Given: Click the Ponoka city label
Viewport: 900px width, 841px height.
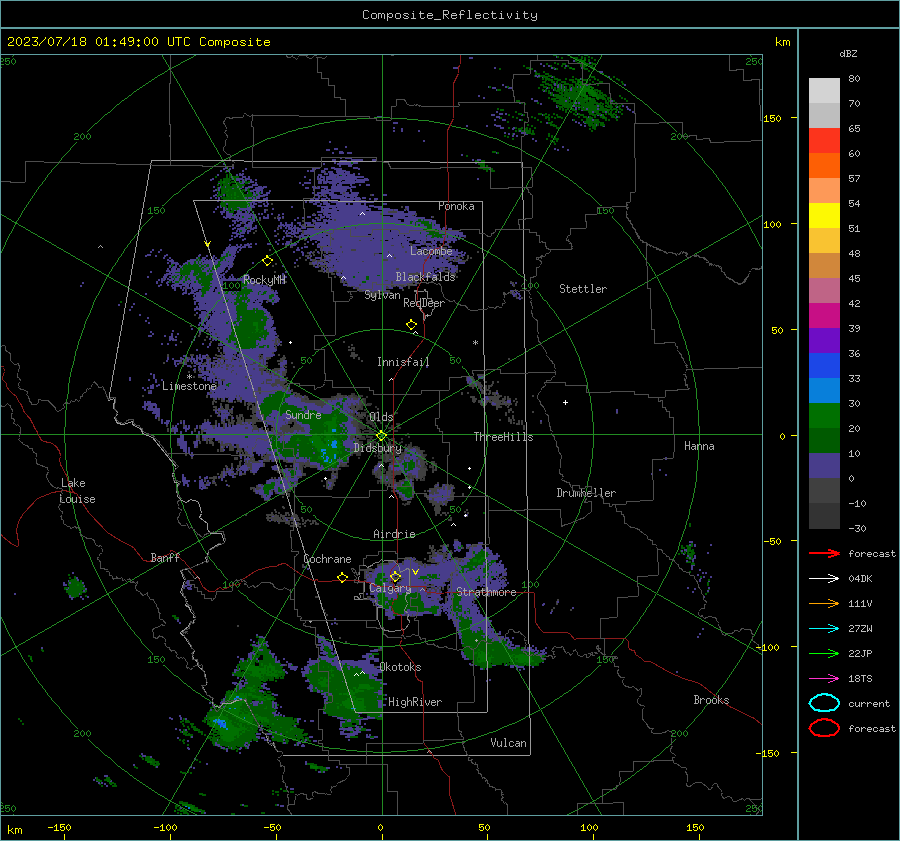Looking at the screenshot, I should point(456,206).
